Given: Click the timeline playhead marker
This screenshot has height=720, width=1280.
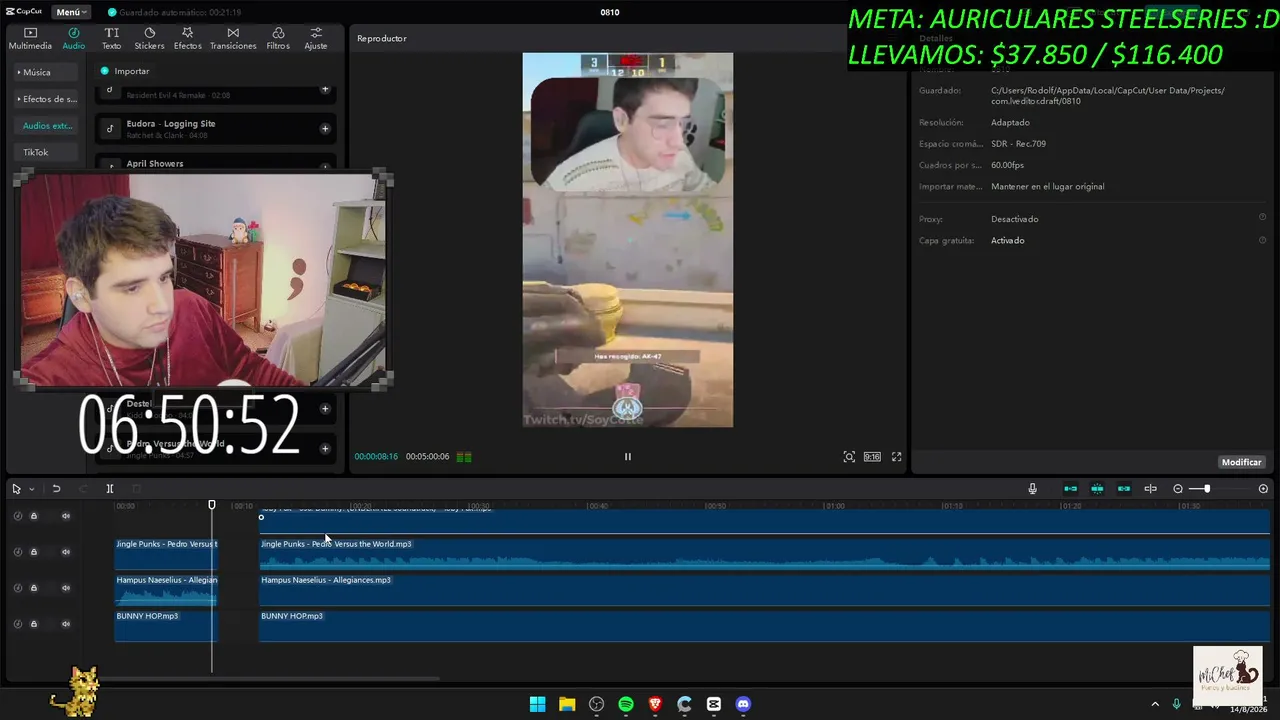Looking at the screenshot, I should click(212, 505).
